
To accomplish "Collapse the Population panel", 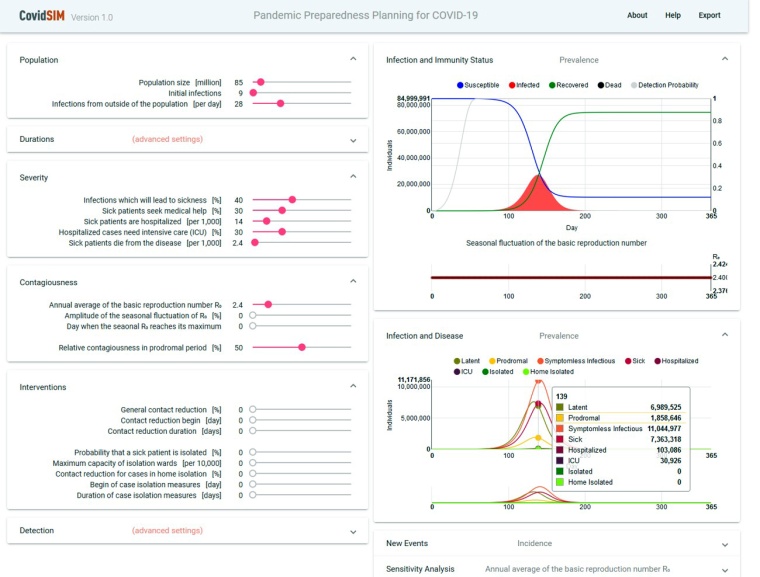I will 352,60.
